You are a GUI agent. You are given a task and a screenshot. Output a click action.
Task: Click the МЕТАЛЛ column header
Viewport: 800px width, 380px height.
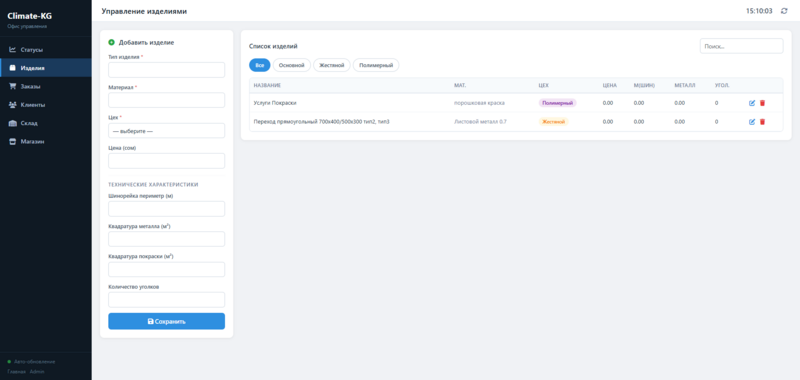pos(685,85)
